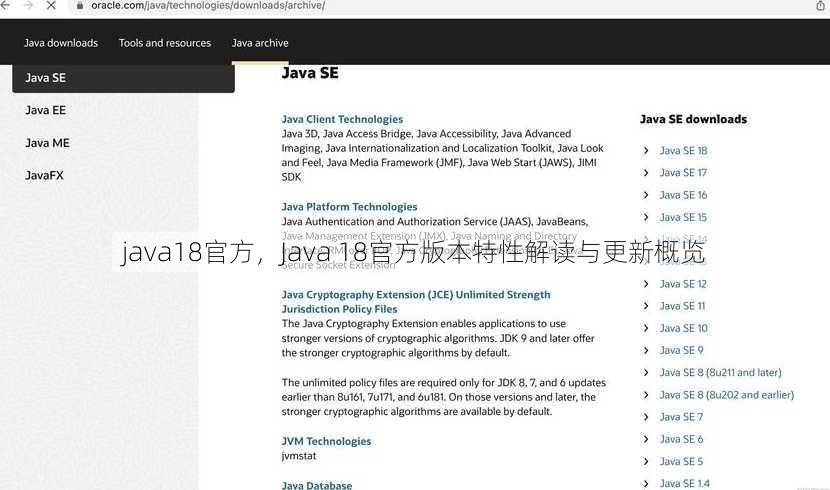Click the chevron beside Java SE 6
The height and width of the screenshot is (490, 830).
(646, 439)
